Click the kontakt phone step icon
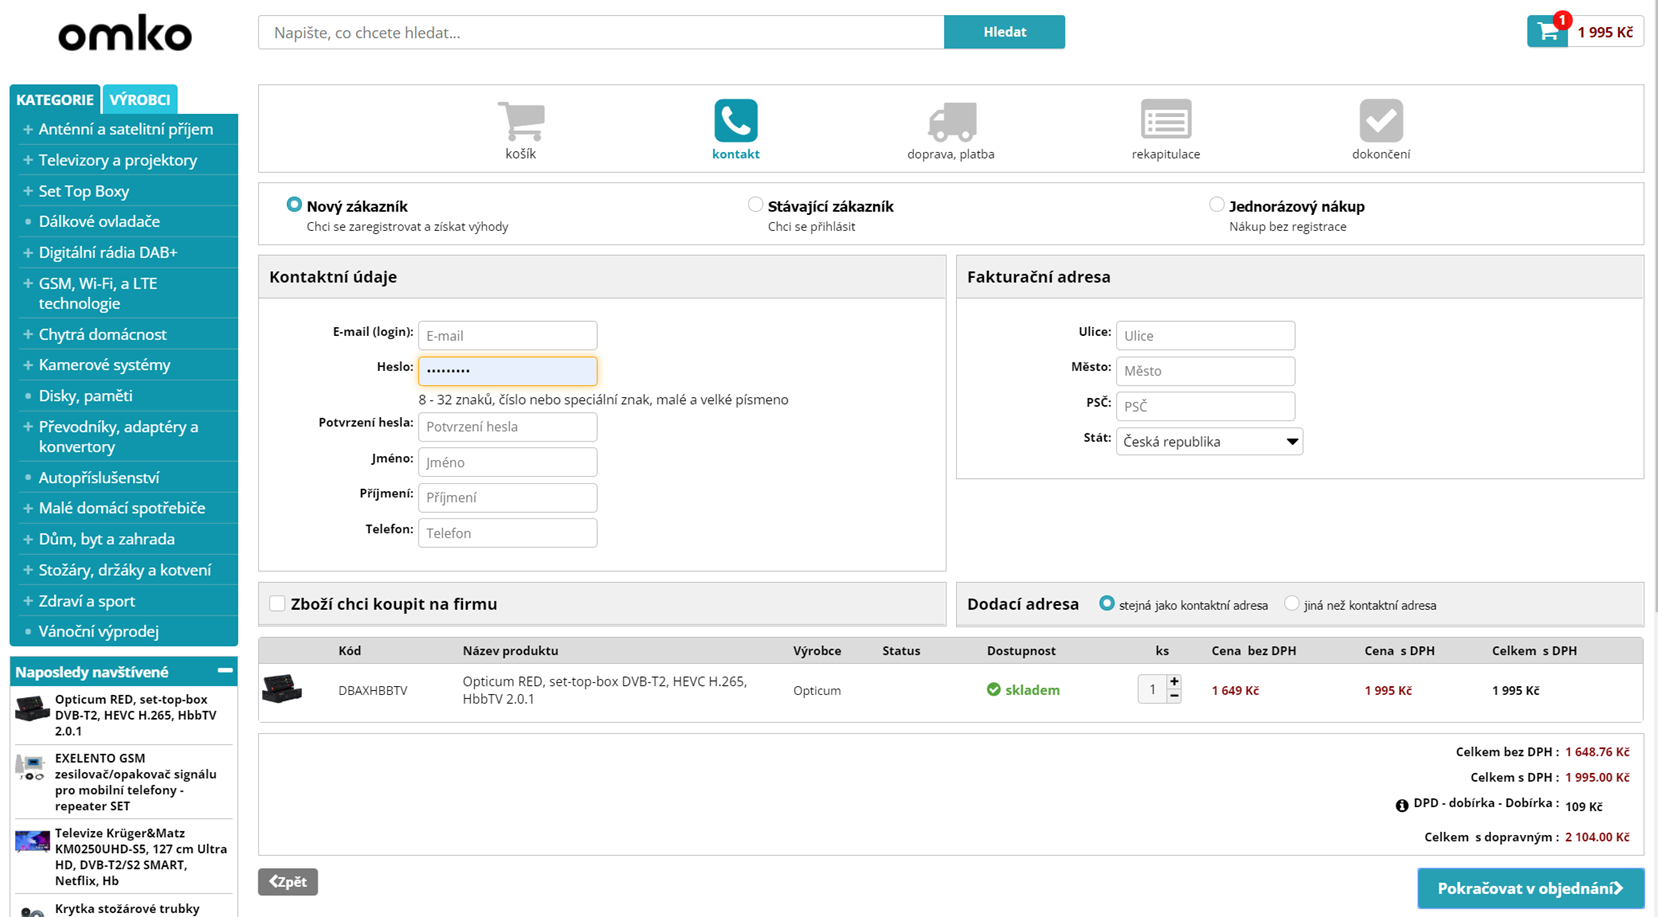This screenshot has height=917, width=1658. pyautogui.click(x=736, y=121)
